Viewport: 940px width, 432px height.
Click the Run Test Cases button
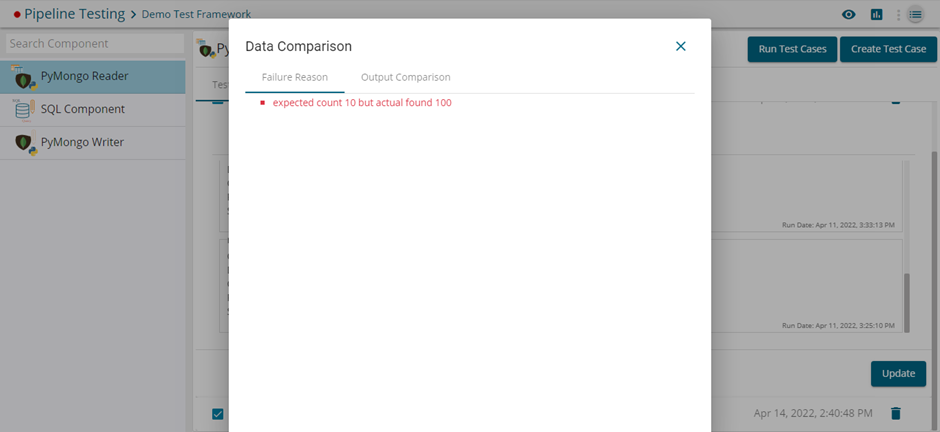[793, 49]
